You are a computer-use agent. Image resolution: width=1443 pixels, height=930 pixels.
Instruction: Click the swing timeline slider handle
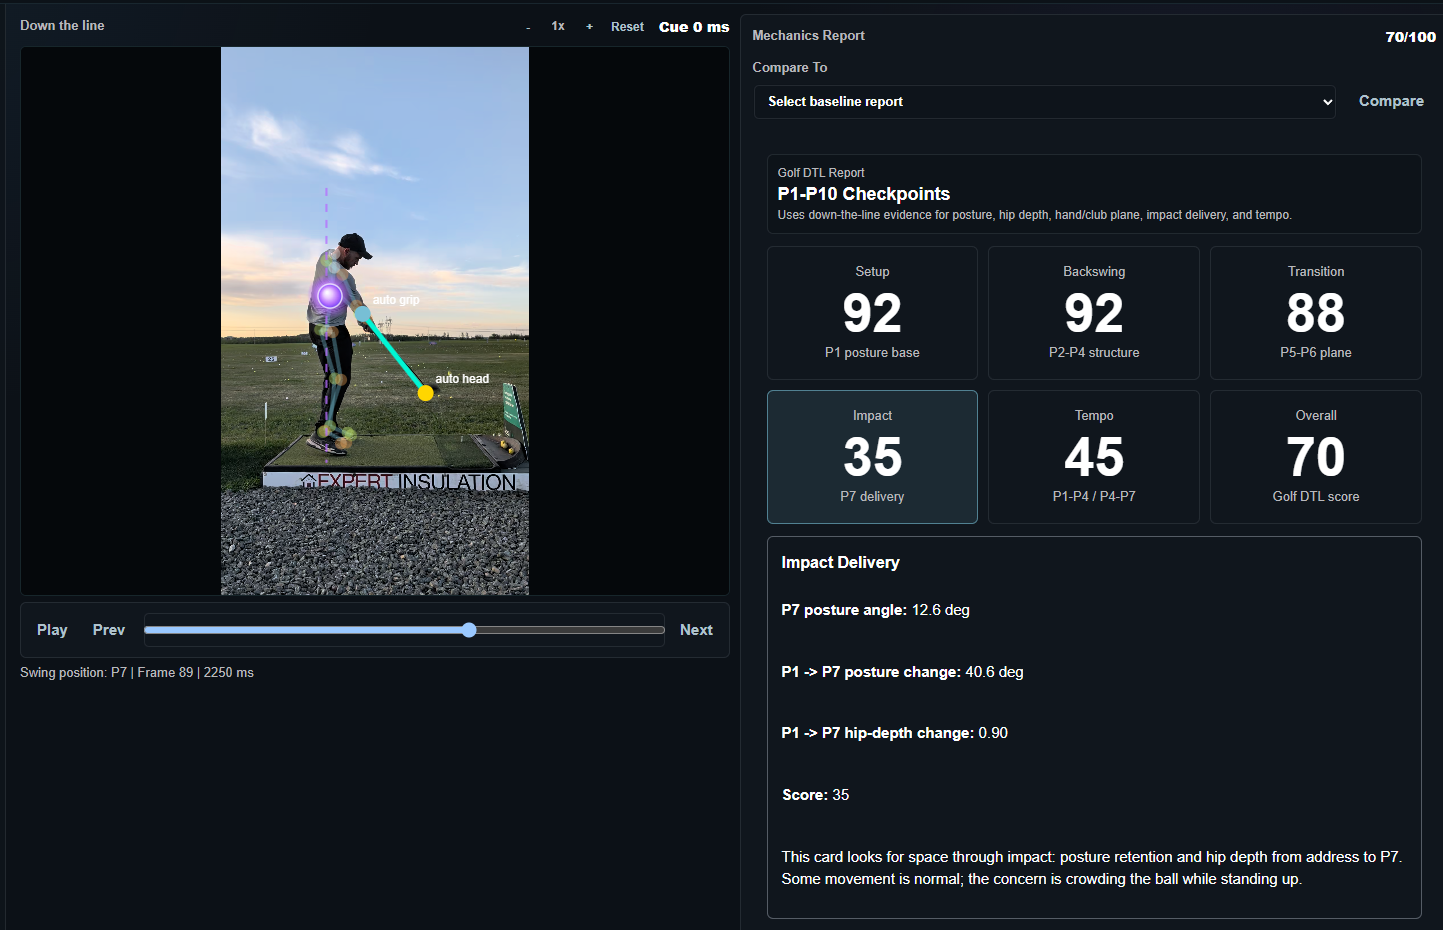[469, 630]
